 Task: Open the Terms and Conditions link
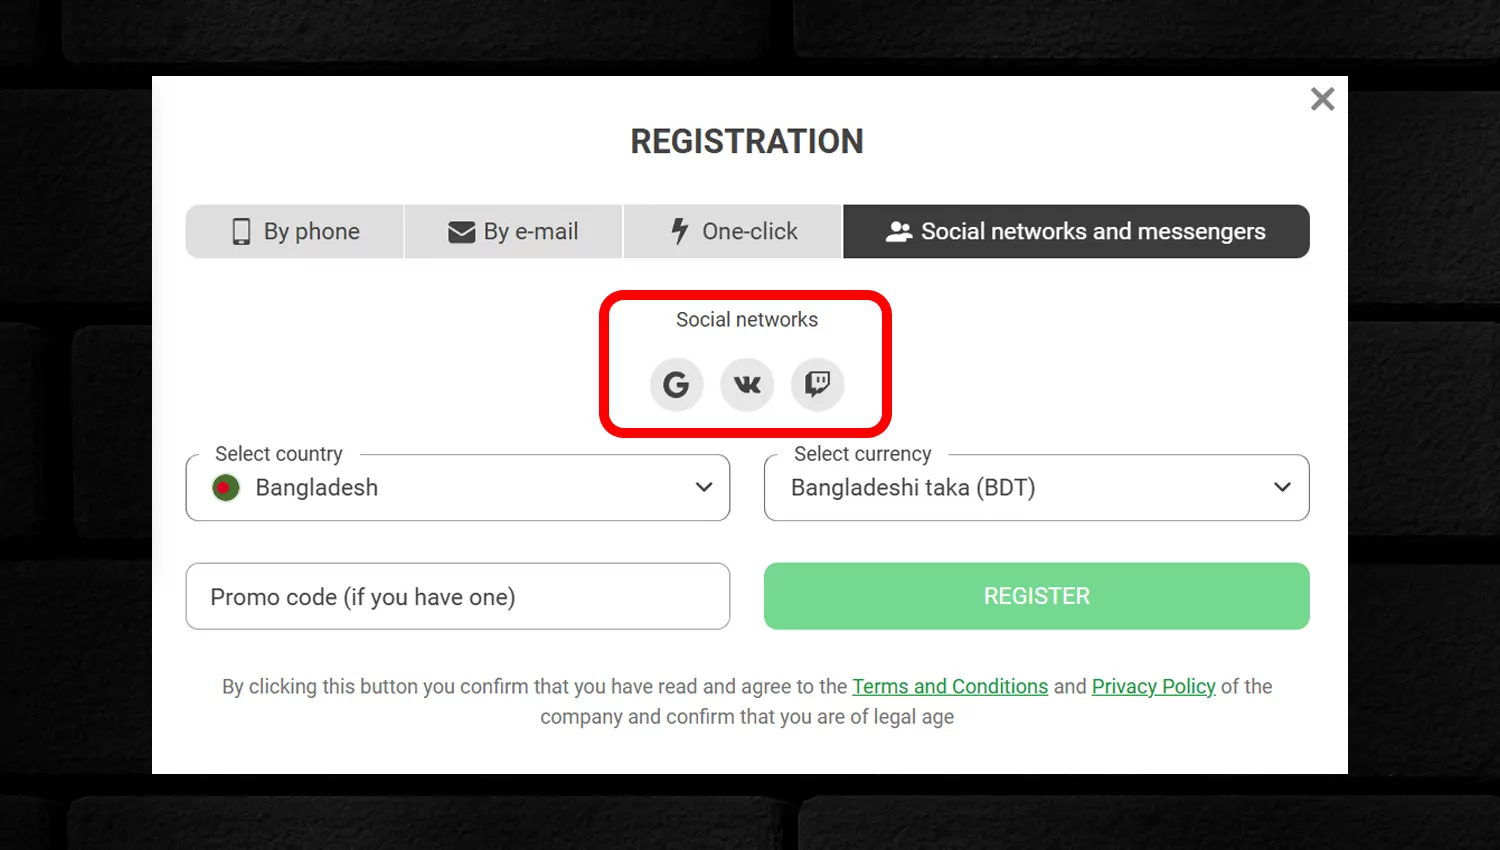(950, 687)
